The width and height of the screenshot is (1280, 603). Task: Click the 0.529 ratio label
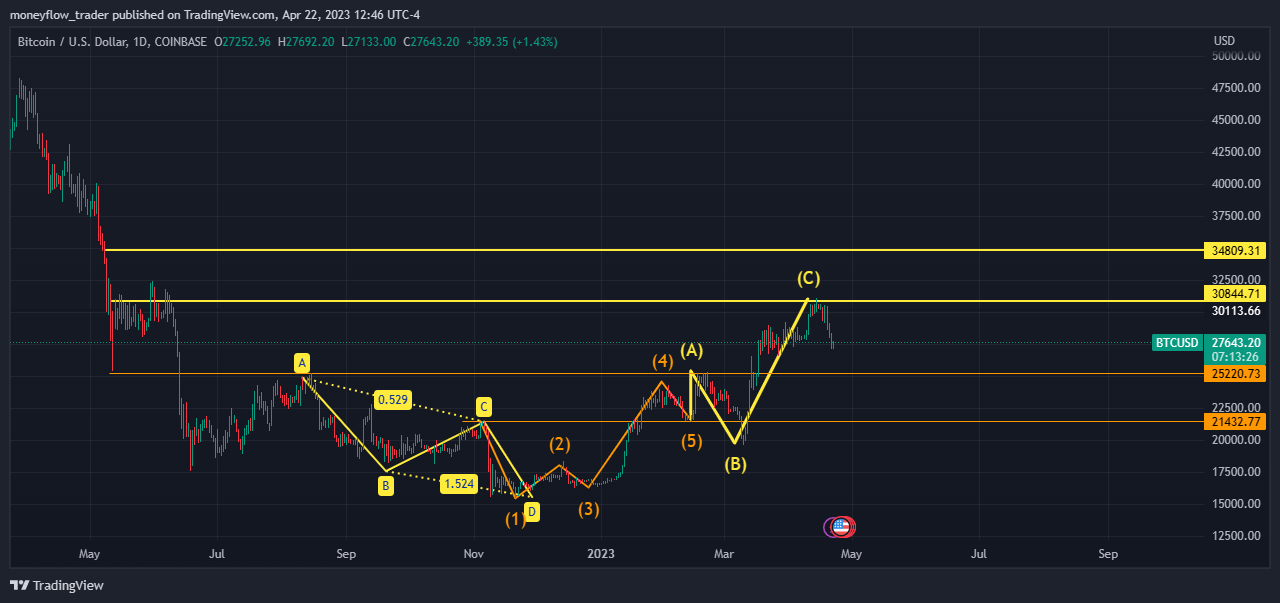pyautogui.click(x=391, y=400)
